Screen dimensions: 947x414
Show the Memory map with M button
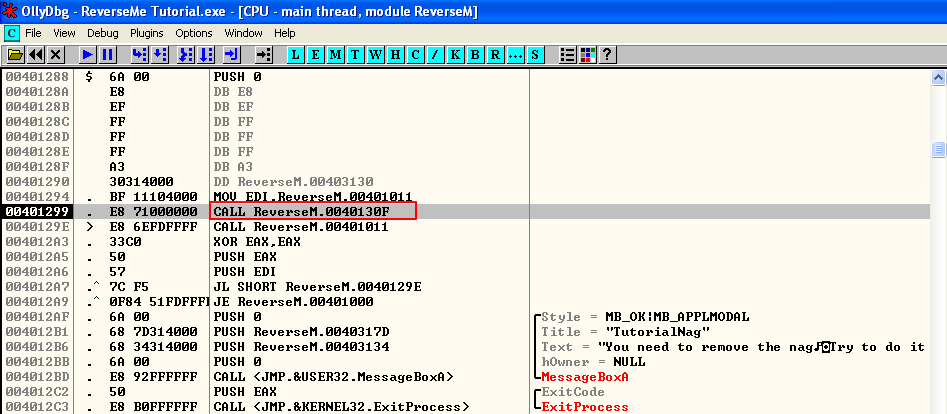pyautogui.click(x=335, y=55)
